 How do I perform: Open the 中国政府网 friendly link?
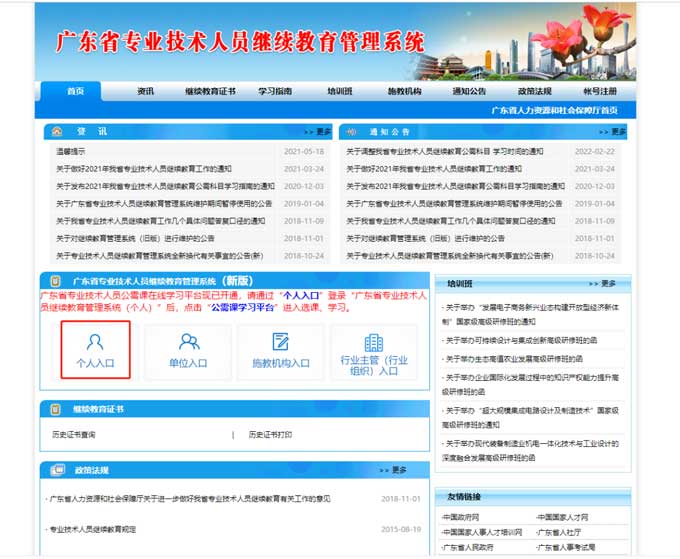[x=461, y=517]
